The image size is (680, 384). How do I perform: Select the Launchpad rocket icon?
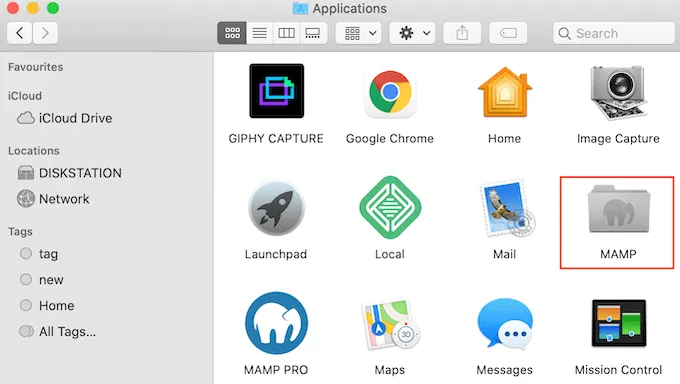(276, 208)
